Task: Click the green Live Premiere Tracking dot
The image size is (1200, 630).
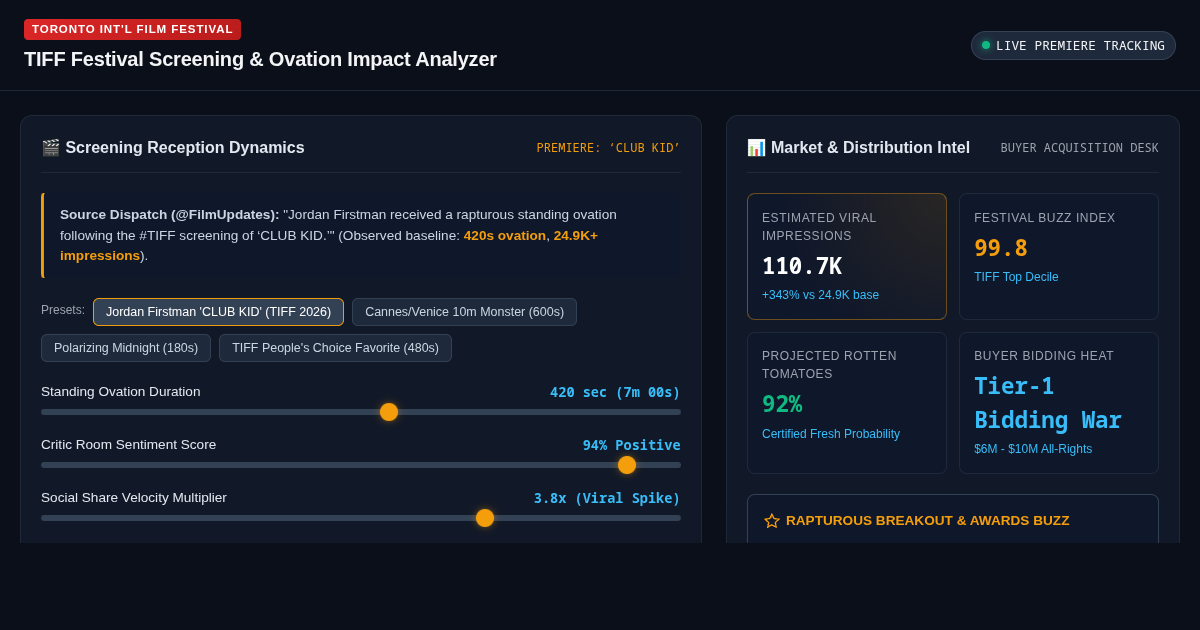Action: [986, 45]
